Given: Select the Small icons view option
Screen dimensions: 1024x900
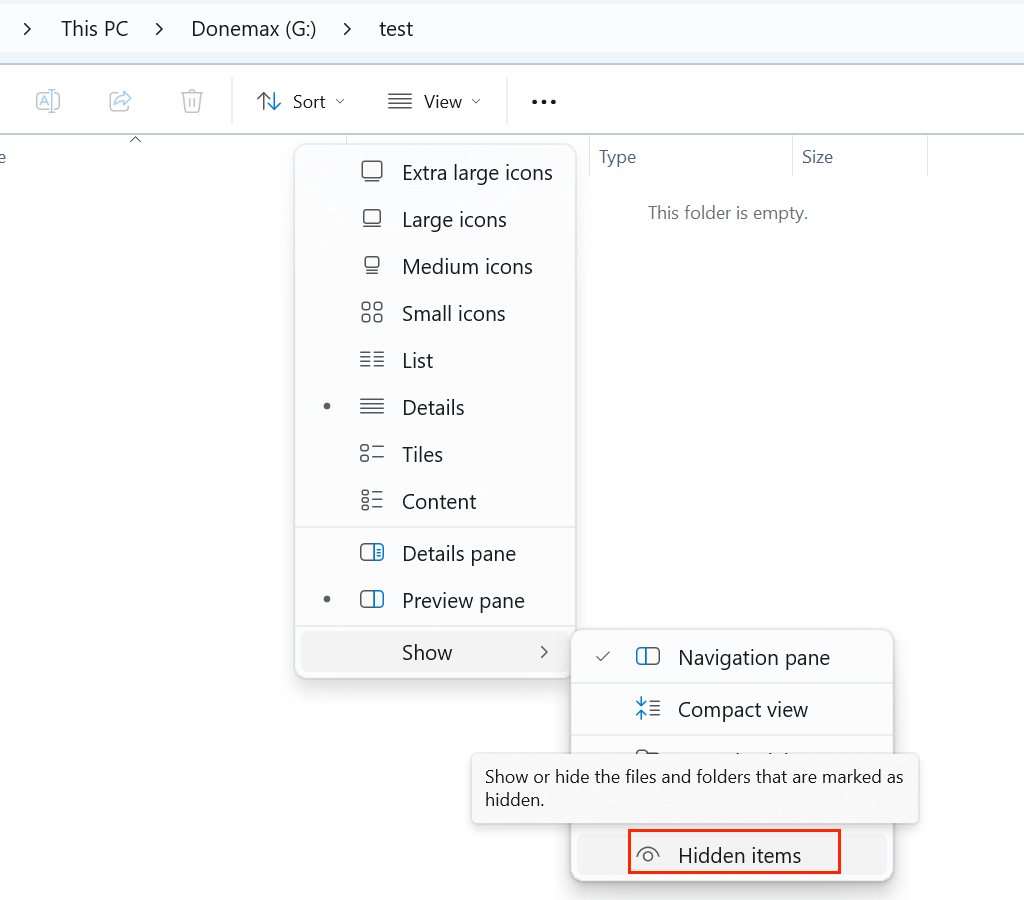Looking at the screenshot, I should (453, 313).
